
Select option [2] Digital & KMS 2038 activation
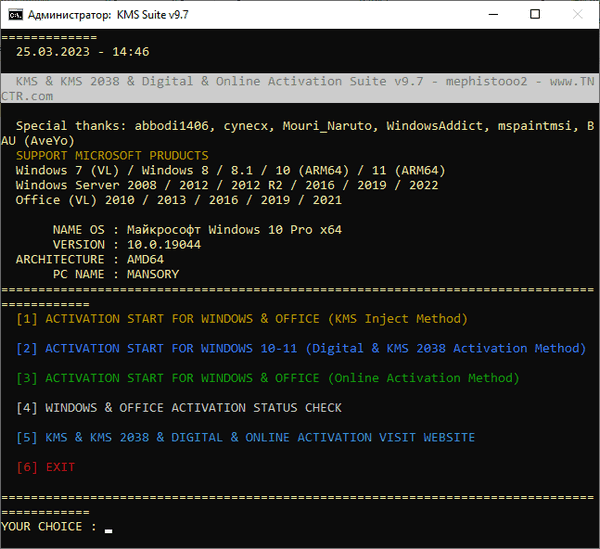(300, 348)
